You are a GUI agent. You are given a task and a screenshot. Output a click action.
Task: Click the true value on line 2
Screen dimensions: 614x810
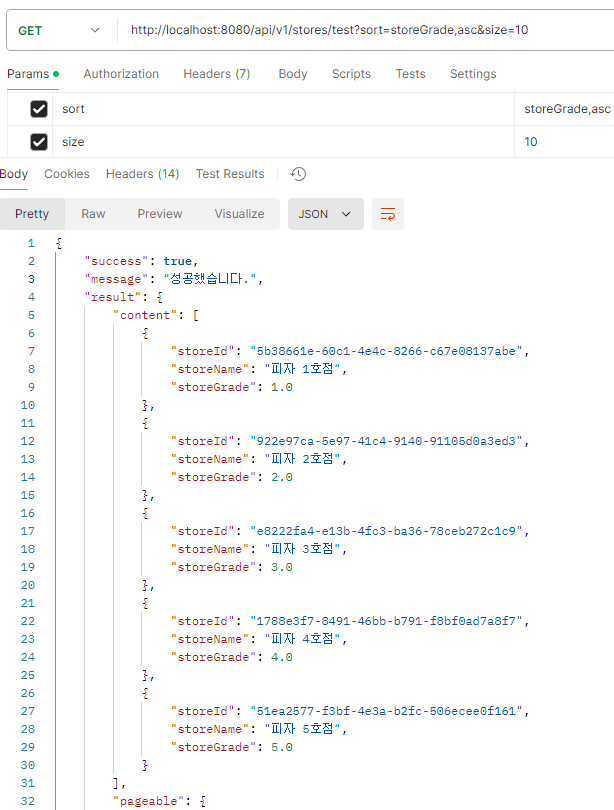[x=177, y=261]
